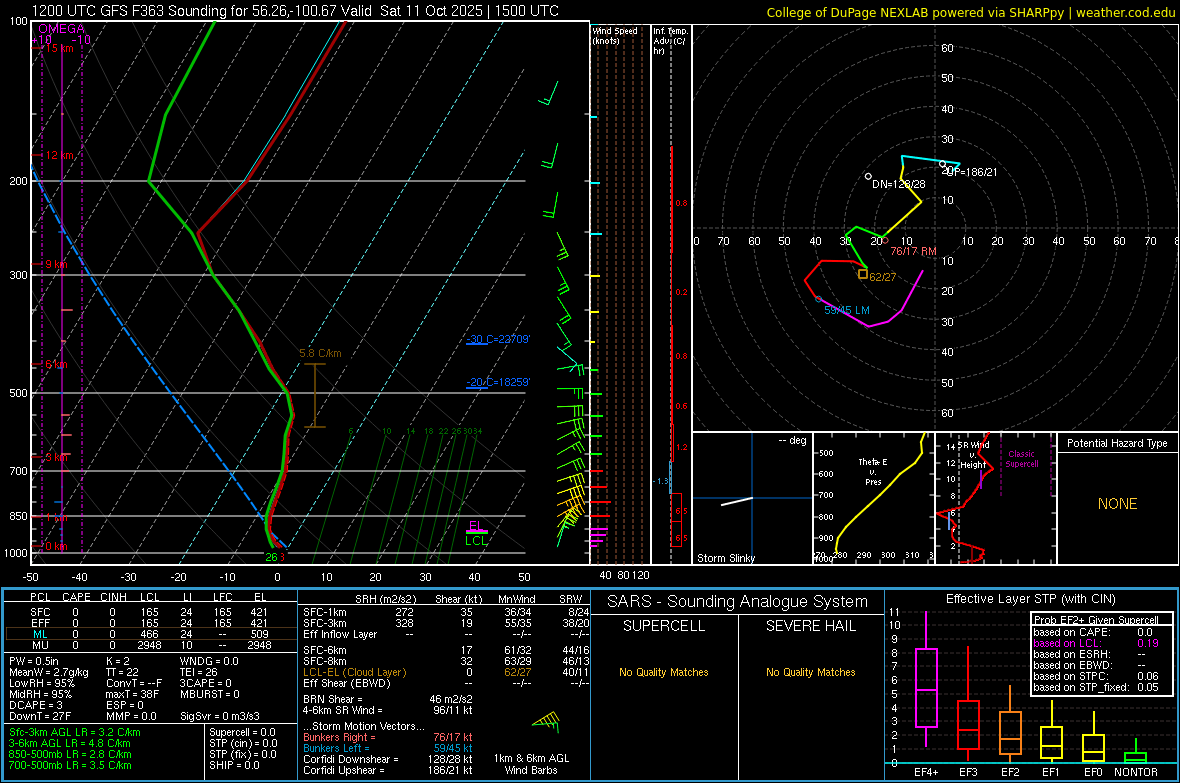Screen dimensions: 1180x783
Task: Click the SARS - Sounding Analogue System title
Action: click(x=738, y=602)
